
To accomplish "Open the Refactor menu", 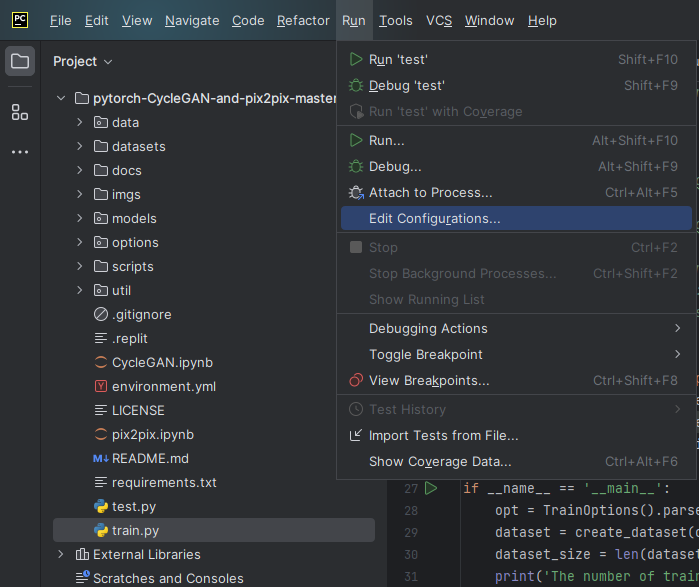I will pyautogui.click(x=303, y=21).
